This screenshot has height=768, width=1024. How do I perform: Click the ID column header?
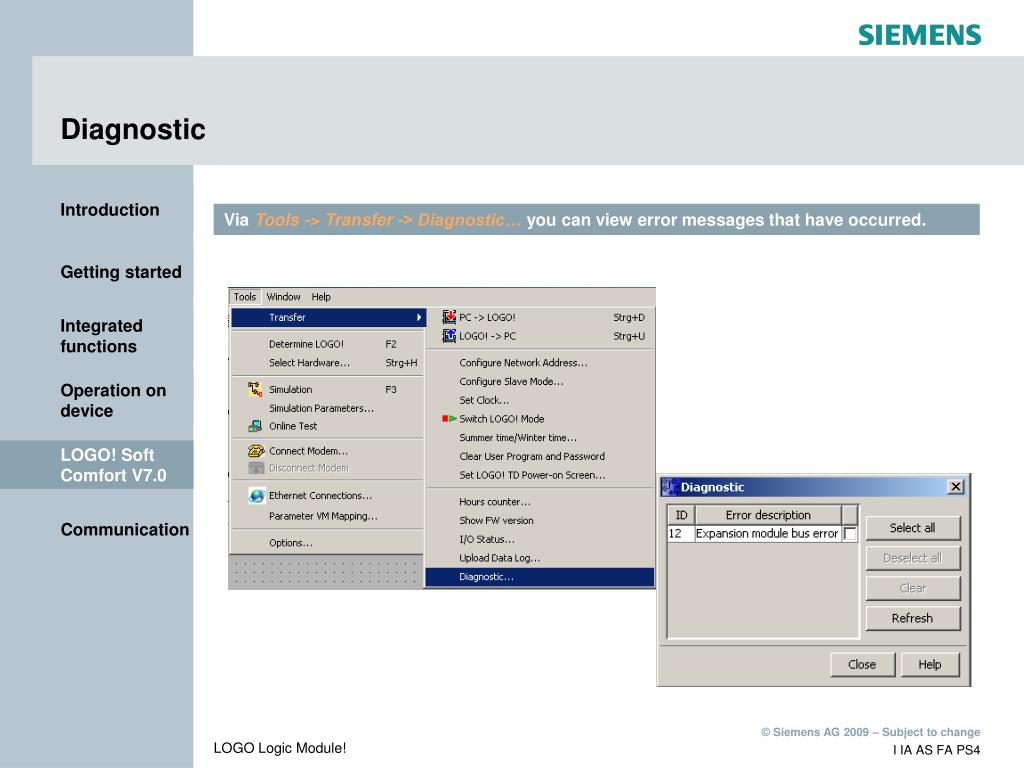click(x=681, y=515)
